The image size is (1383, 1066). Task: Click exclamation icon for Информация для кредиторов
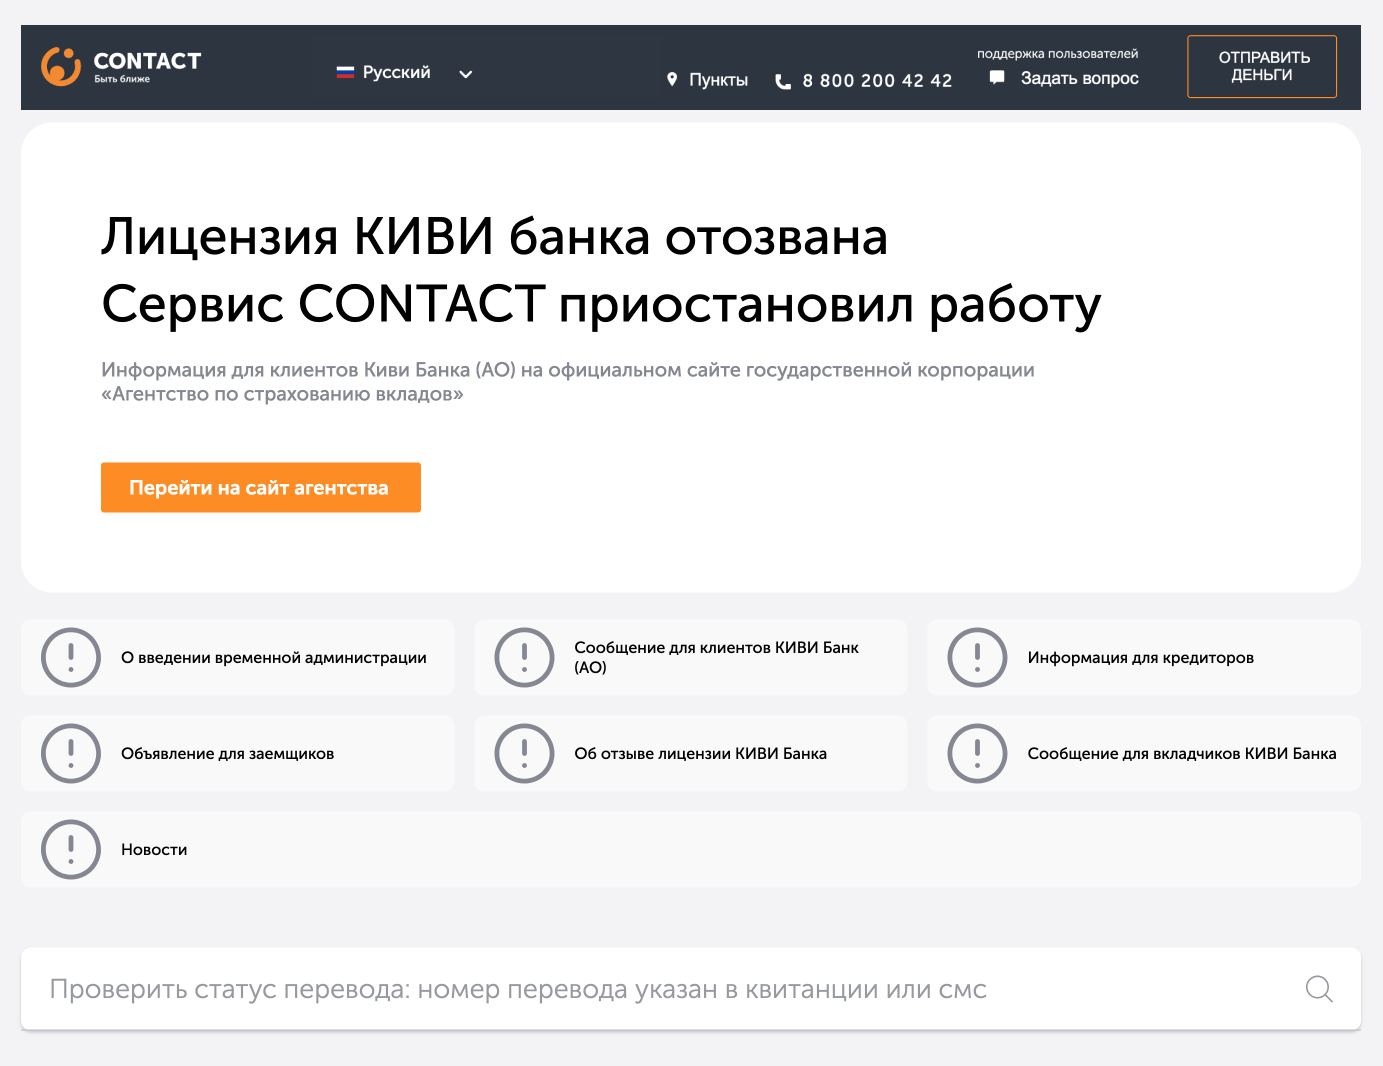pos(977,657)
